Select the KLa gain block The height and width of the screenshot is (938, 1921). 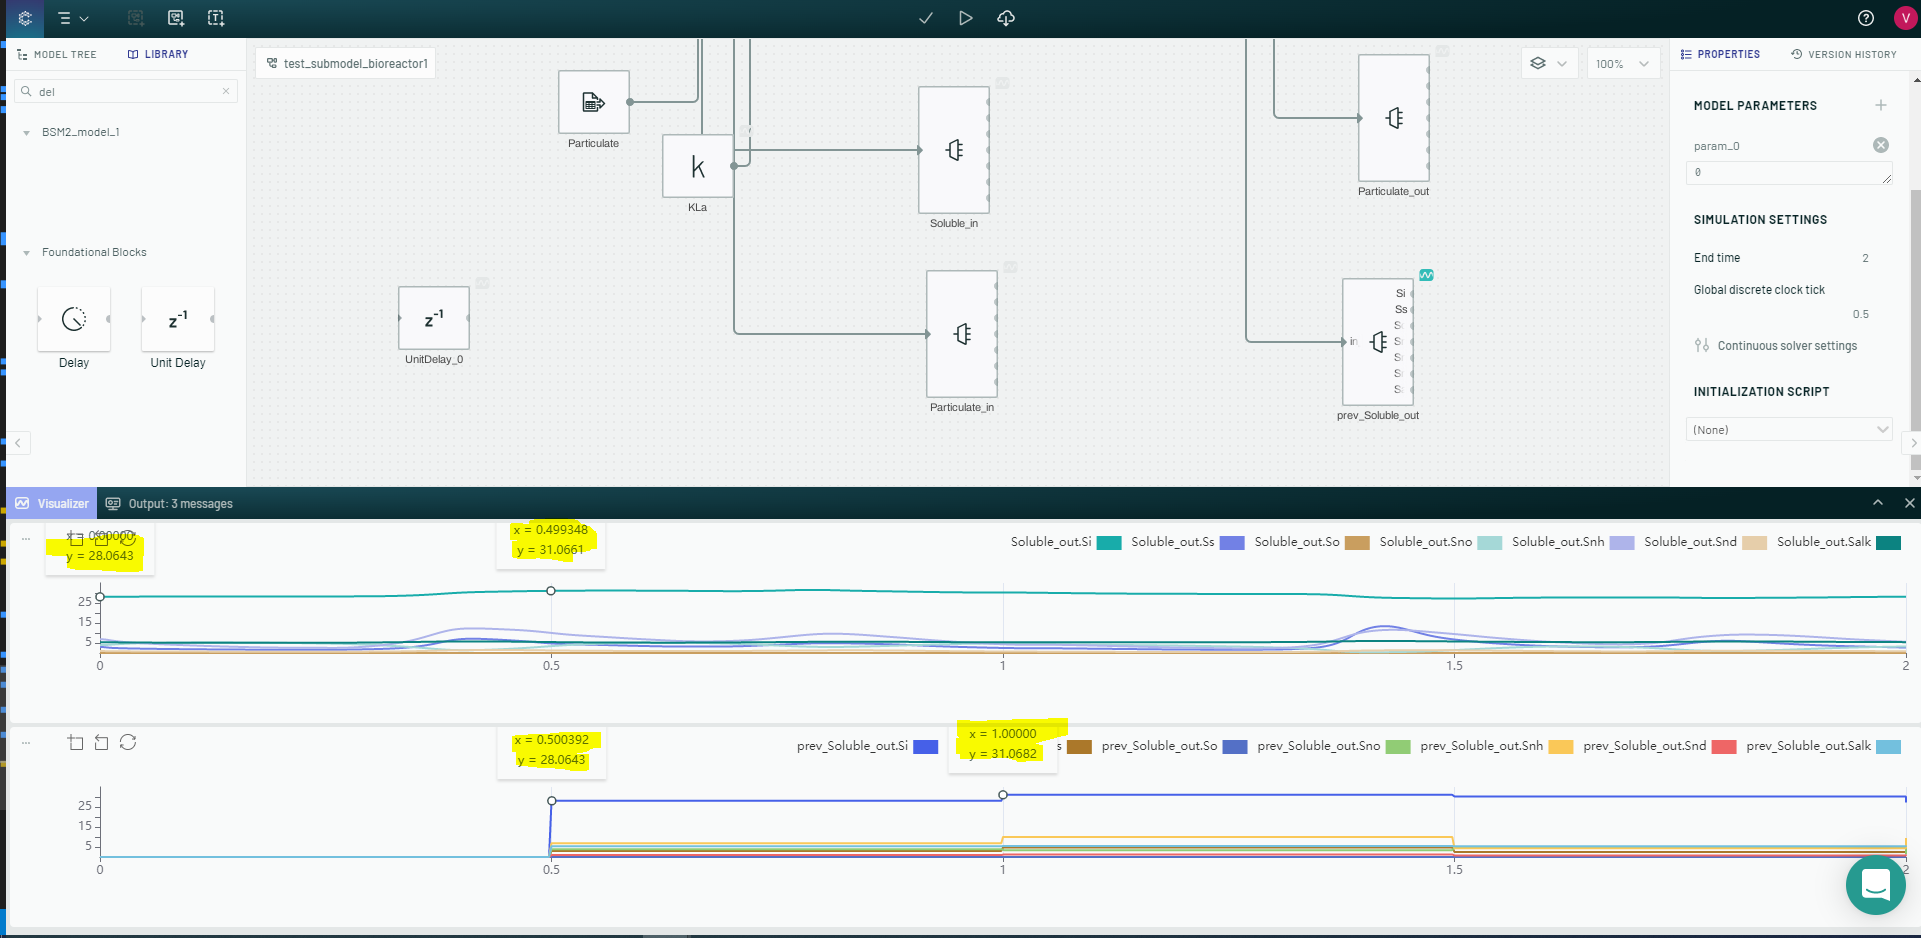coord(698,166)
